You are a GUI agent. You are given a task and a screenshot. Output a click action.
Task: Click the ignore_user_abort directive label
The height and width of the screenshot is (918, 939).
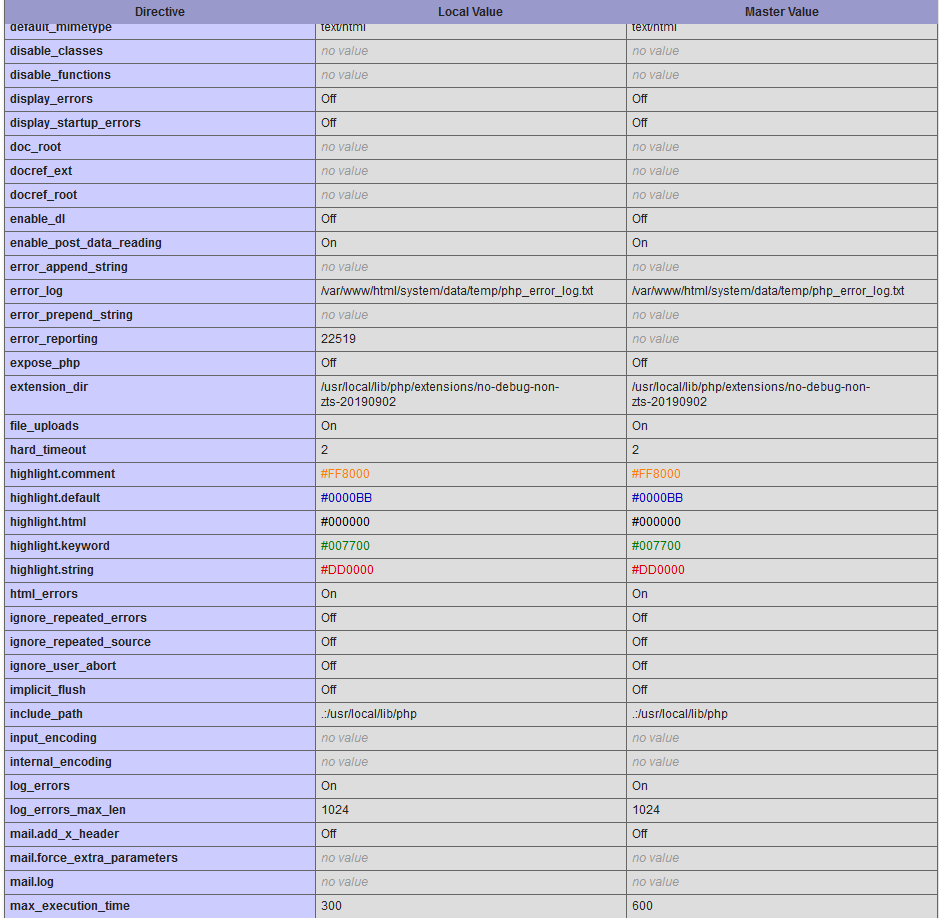pyautogui.click(x=63, y=665)
